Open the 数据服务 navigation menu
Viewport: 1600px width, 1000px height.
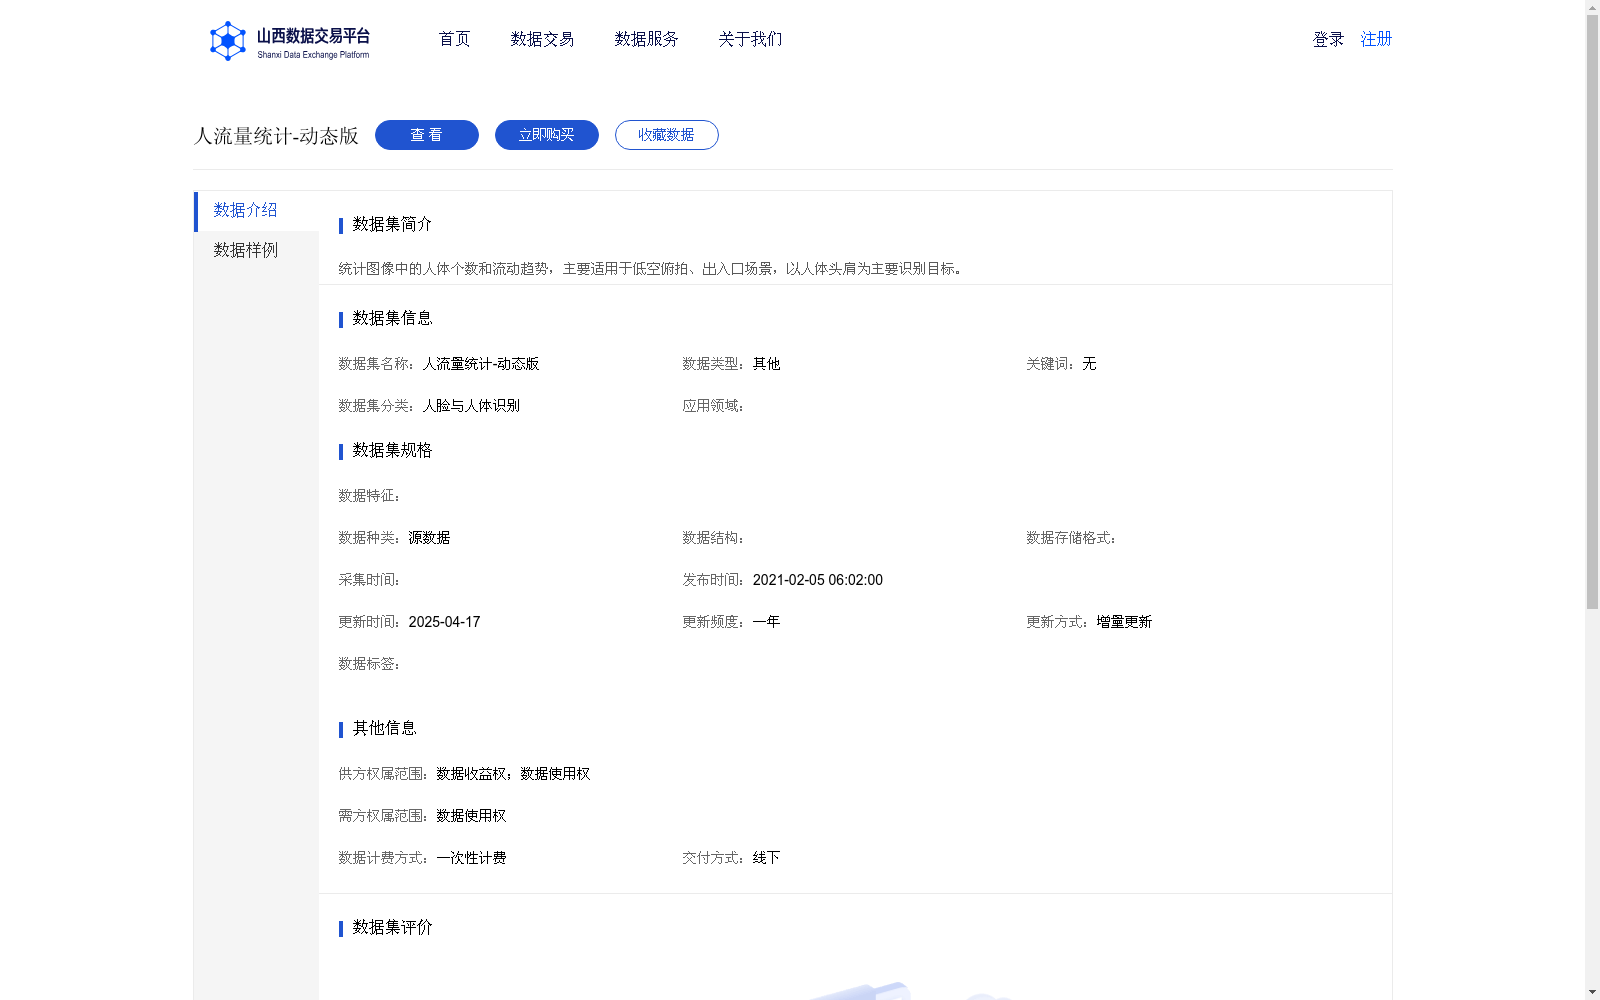(646, 39)
